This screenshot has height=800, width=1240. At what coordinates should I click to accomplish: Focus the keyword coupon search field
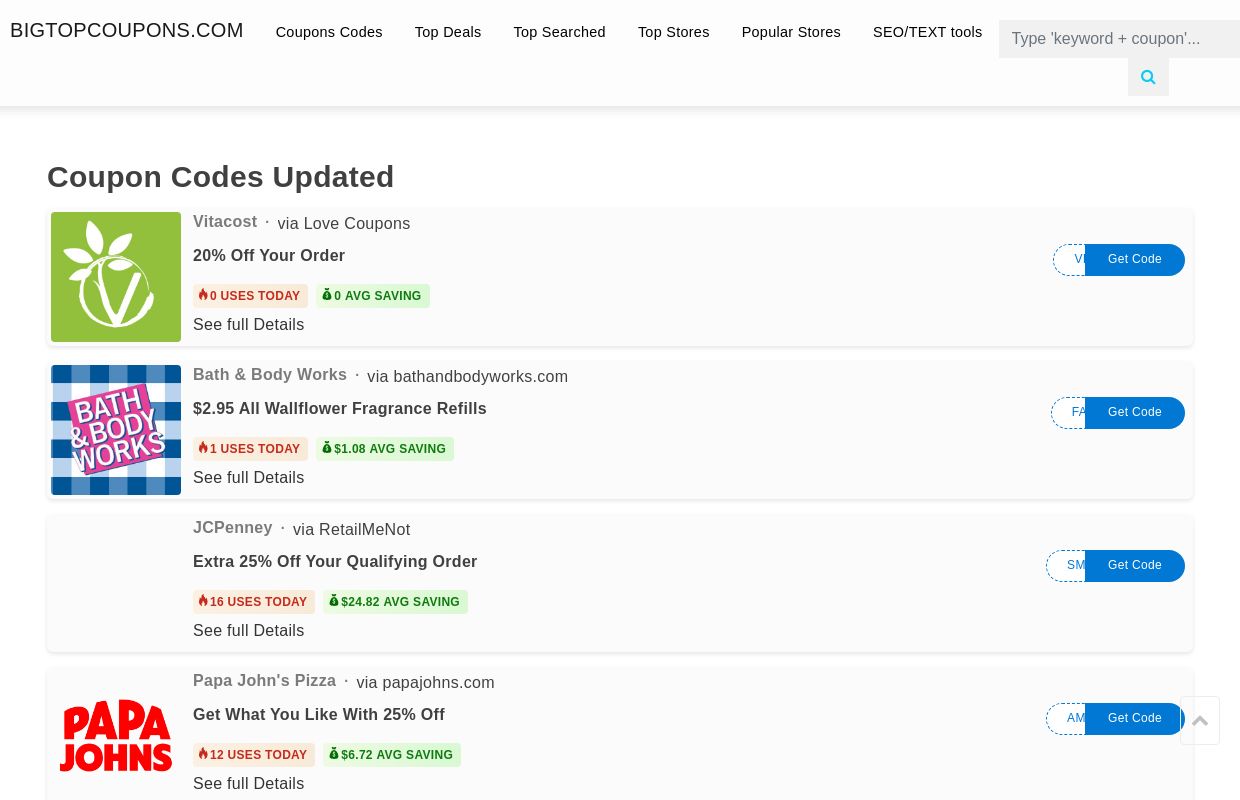[x=1119, y=39]
